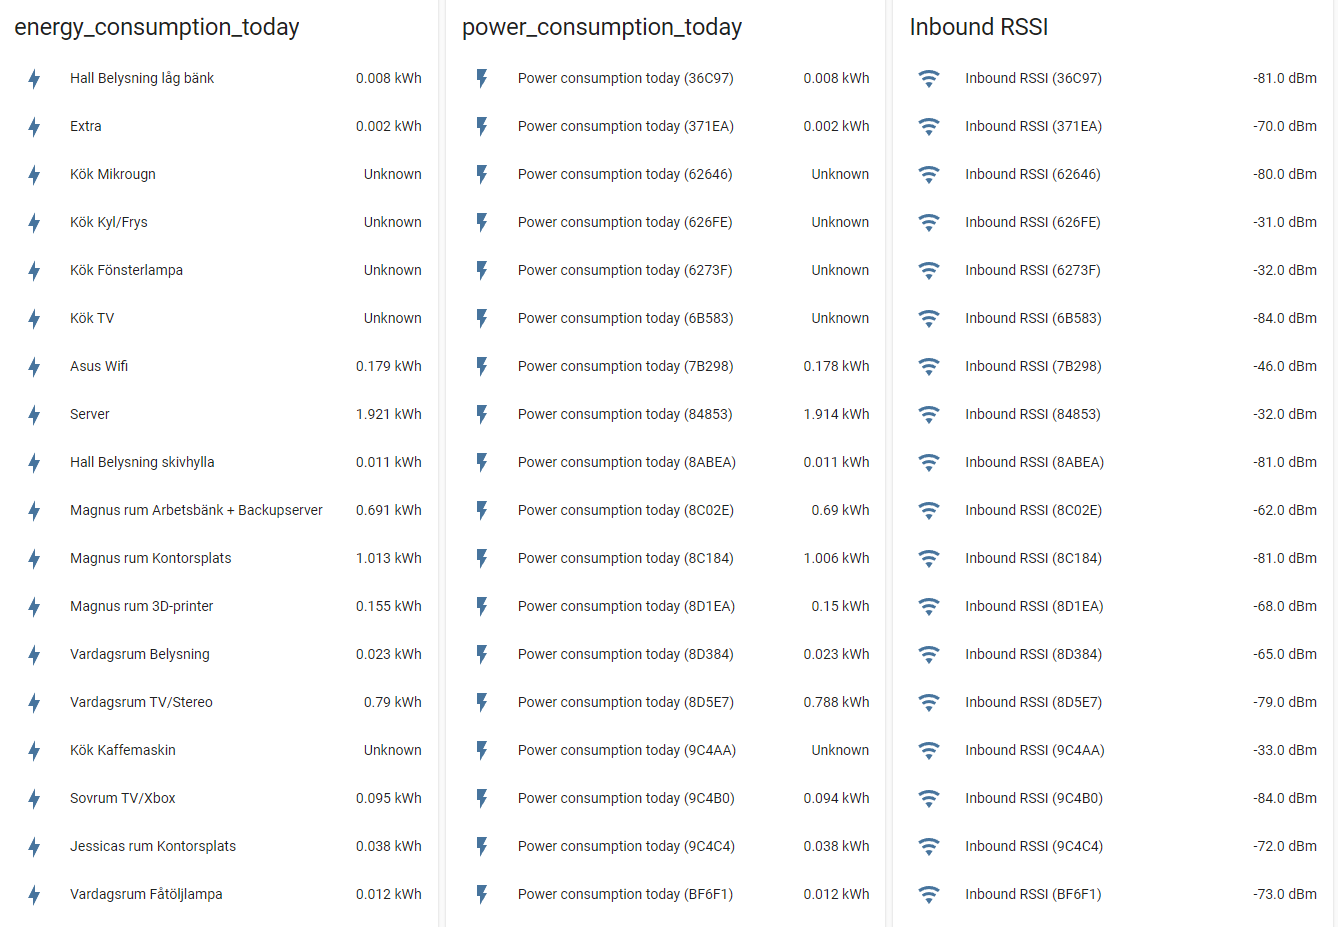Click the wifi icon beside Inbound RSSI (36C97)

(x=929, y=78)
